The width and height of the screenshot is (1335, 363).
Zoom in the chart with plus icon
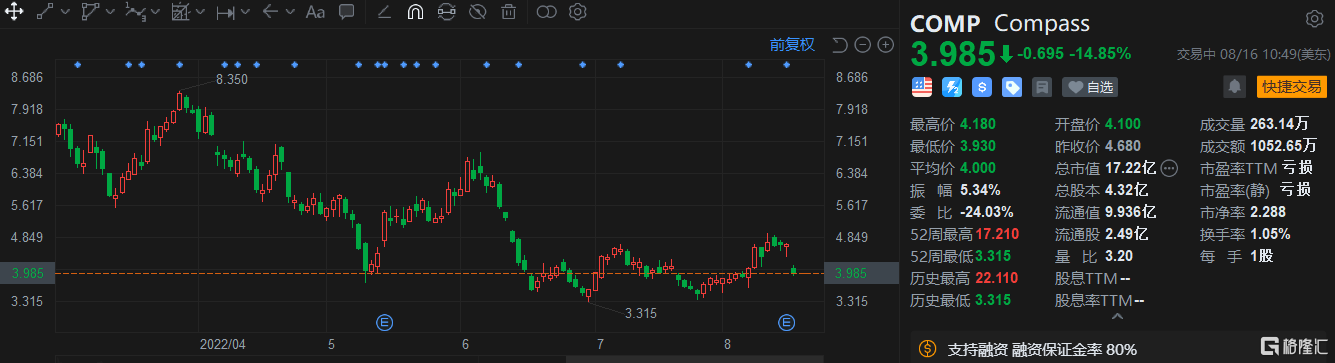click(885, 44)
